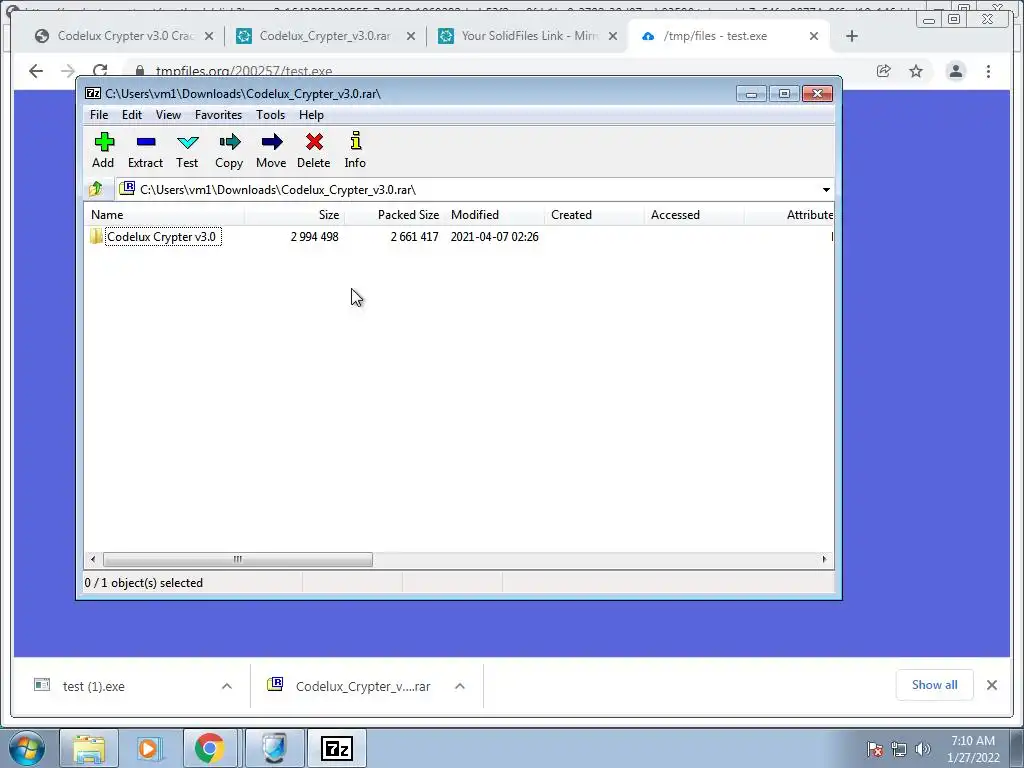Open the View menu
The width and height of the screenshot is (1024, 768).
[168, 115]
